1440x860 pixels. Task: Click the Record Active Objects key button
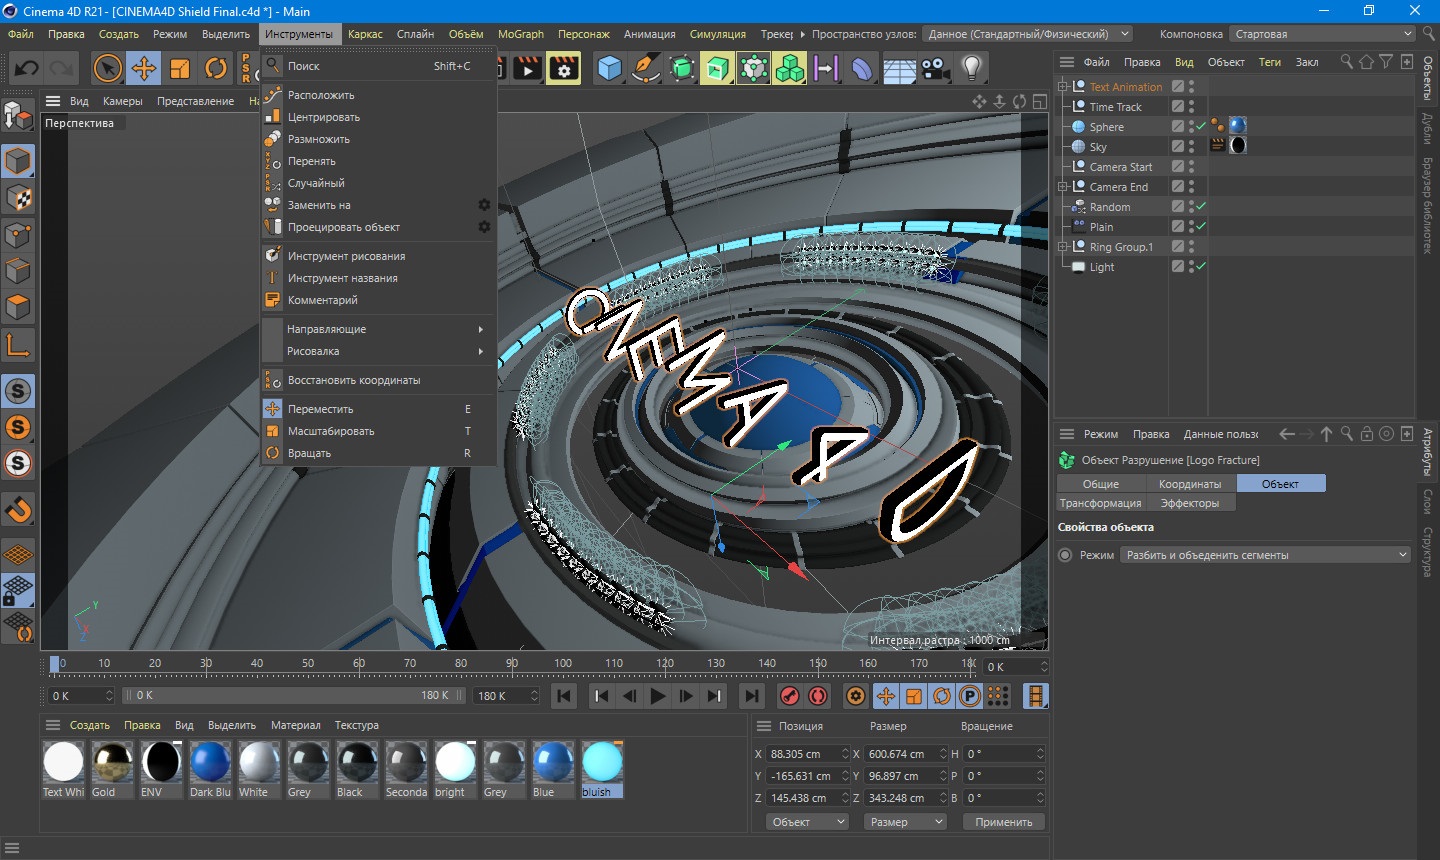click(790, 696)
